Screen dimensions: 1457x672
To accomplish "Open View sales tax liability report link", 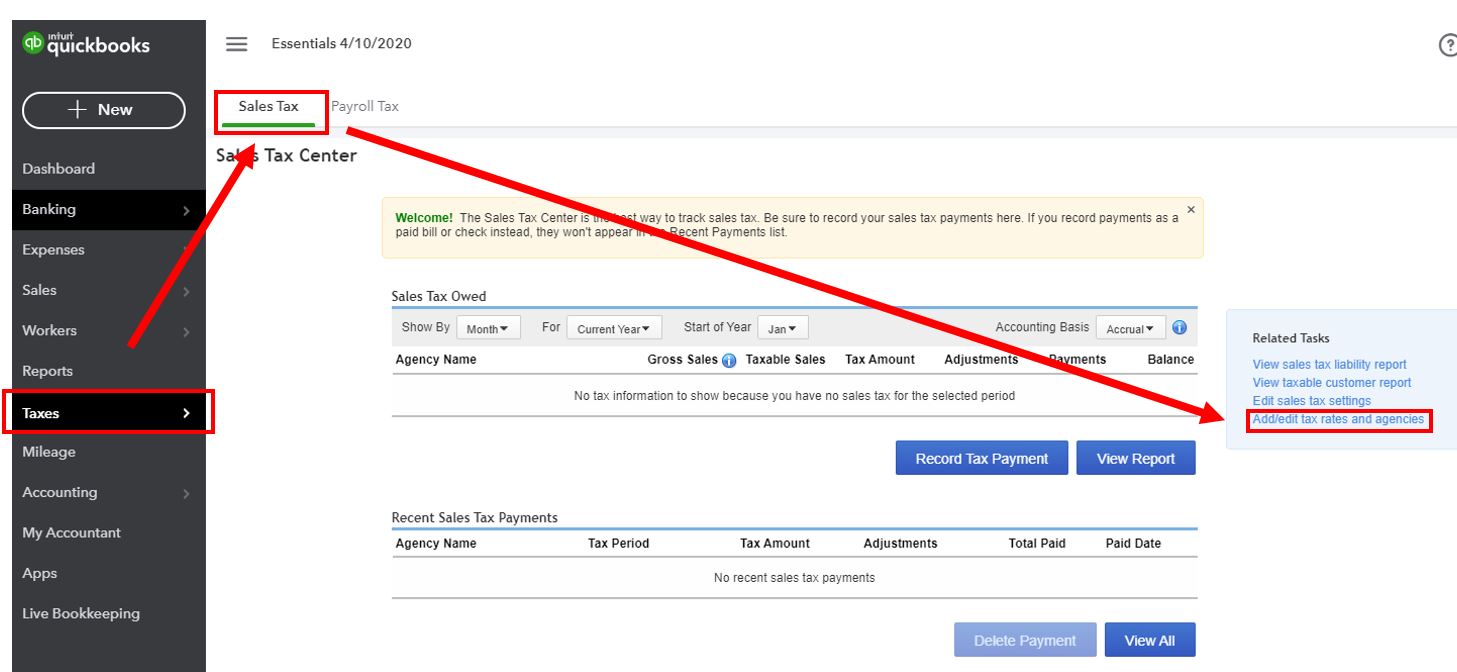I will [x=1329, y=365].
